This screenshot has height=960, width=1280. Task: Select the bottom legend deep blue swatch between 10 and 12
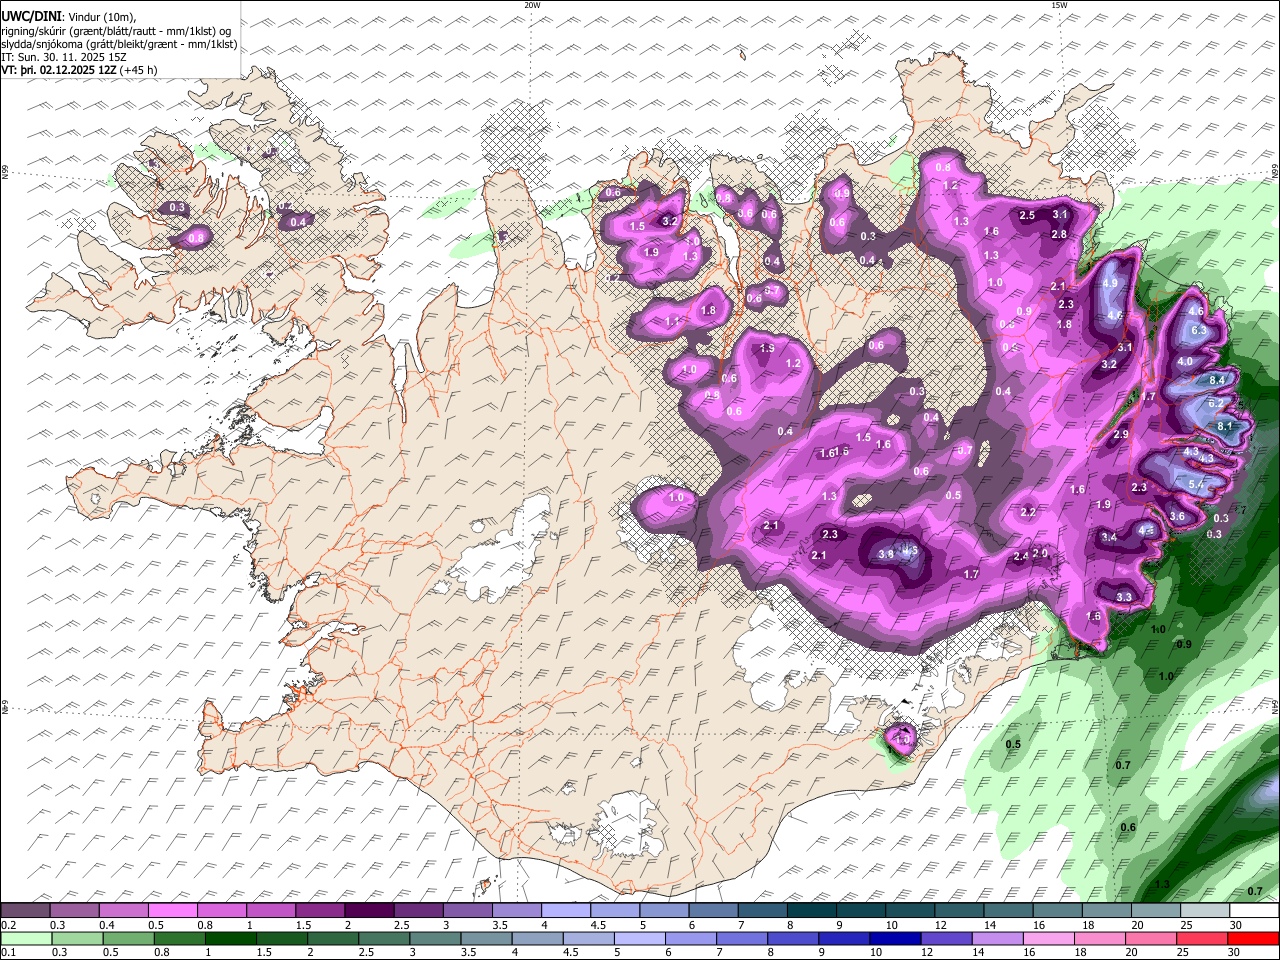point(896,938)
